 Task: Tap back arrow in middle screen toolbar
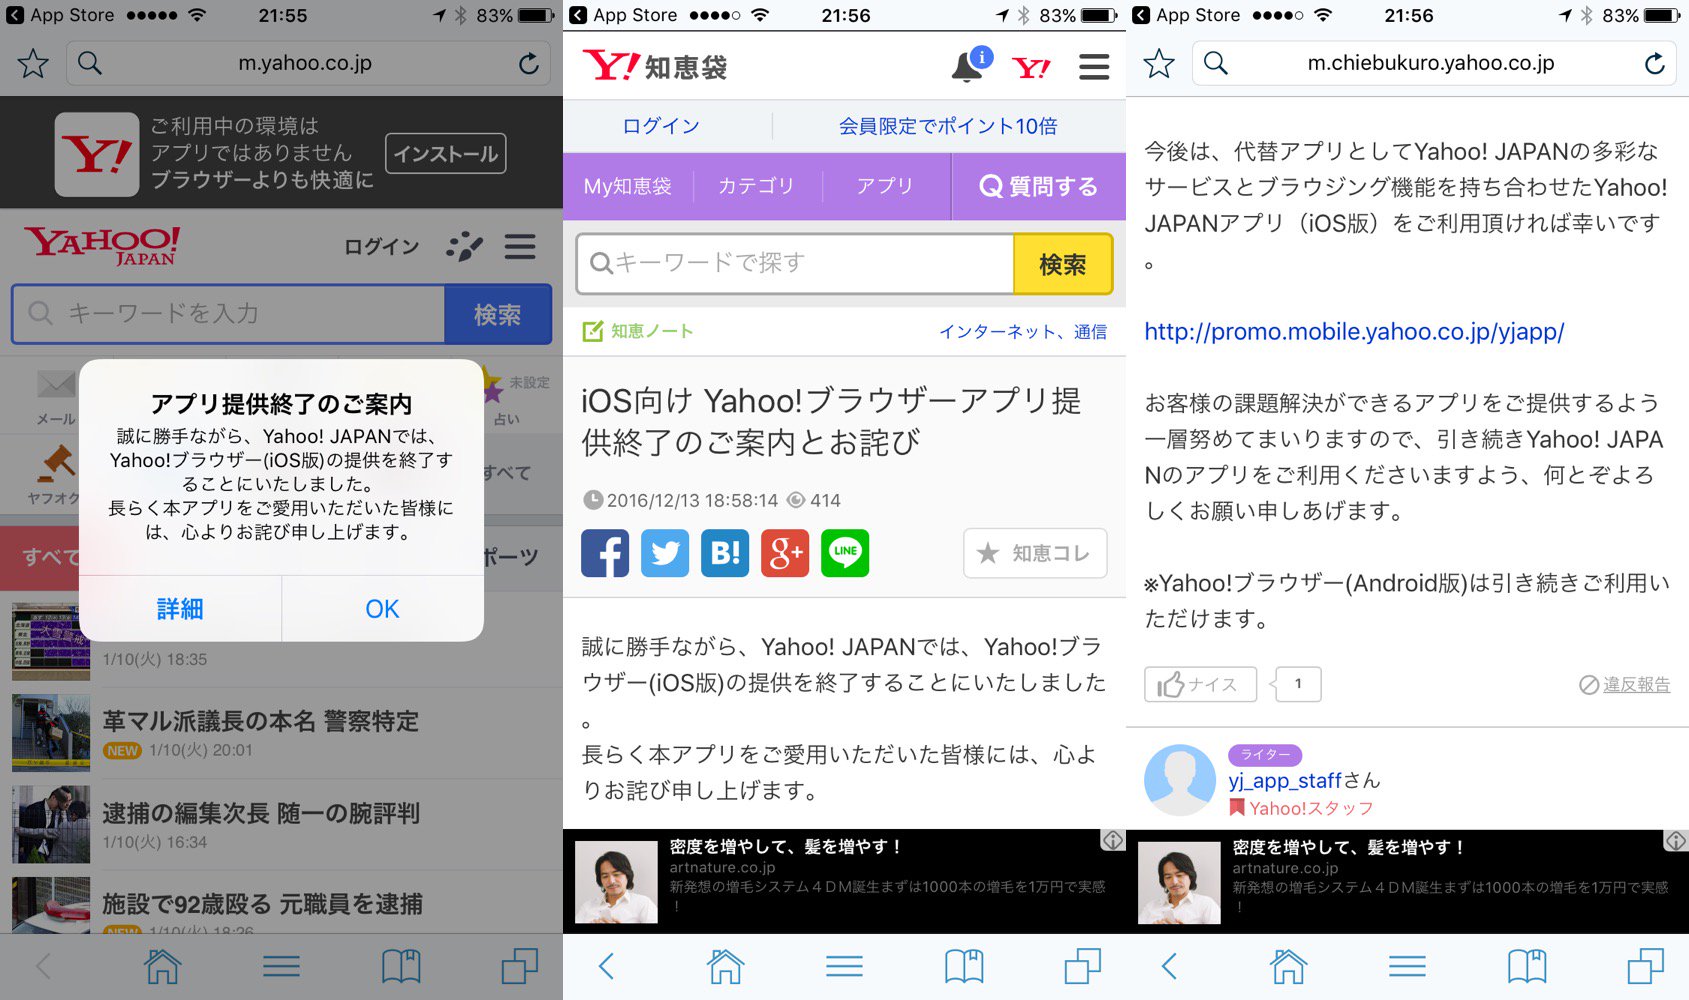click(606, 966)
